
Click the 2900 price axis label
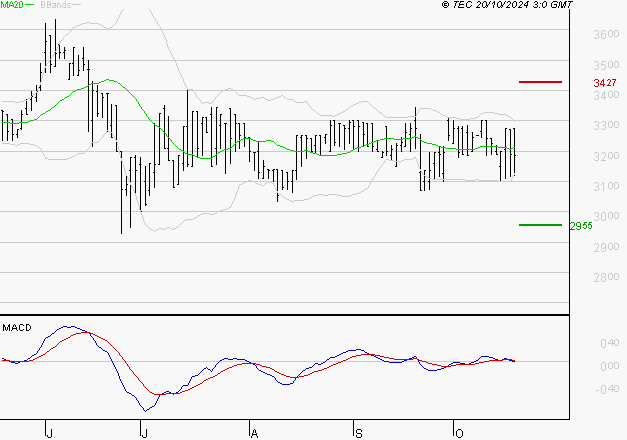coord(606,247)
